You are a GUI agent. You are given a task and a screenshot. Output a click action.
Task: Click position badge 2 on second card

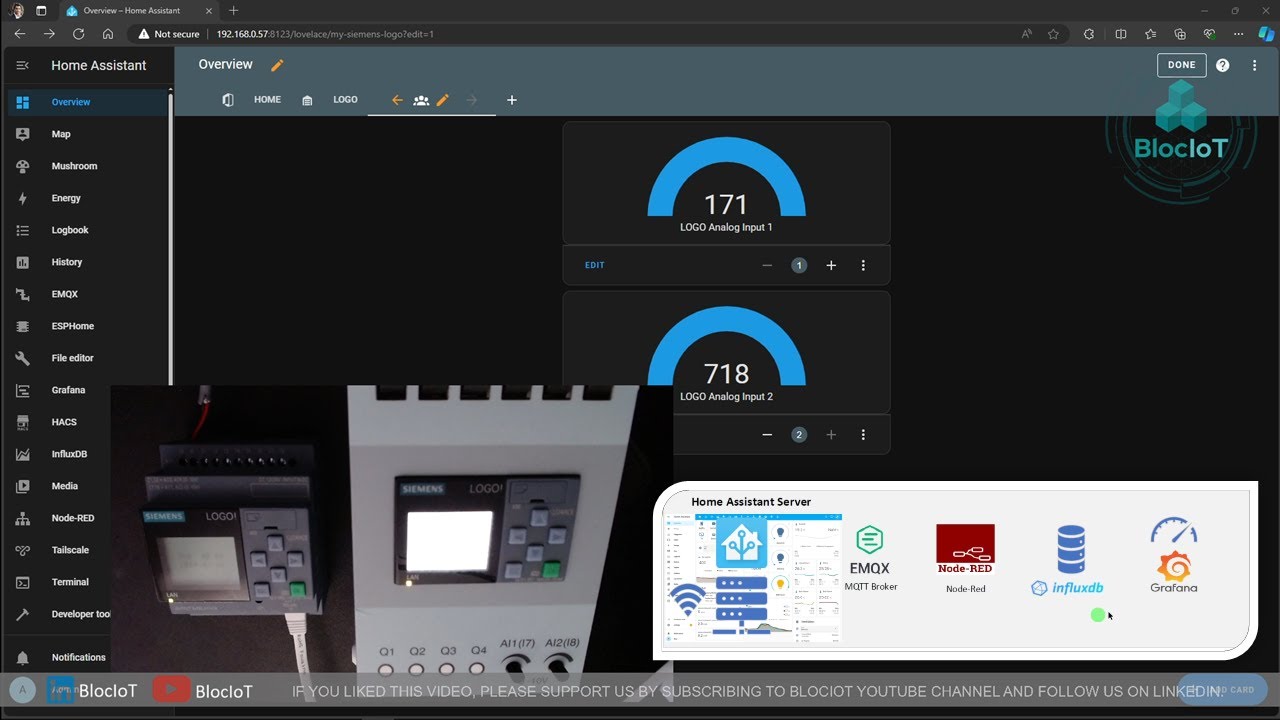pyautogui.click(x=799, y=435)
